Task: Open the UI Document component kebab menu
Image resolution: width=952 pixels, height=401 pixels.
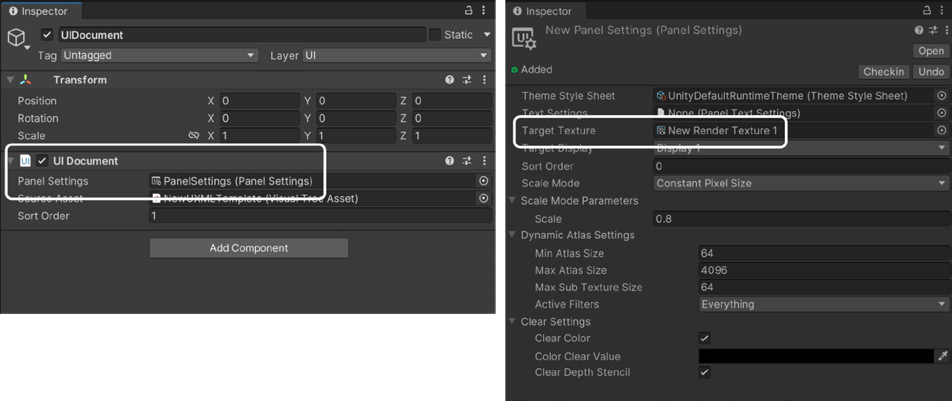Action: coord(484,161)
